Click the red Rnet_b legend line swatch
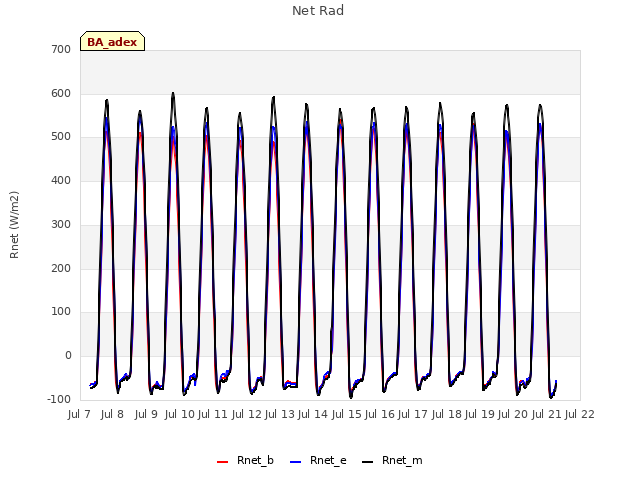640x480 pixels. pos(222,462)
